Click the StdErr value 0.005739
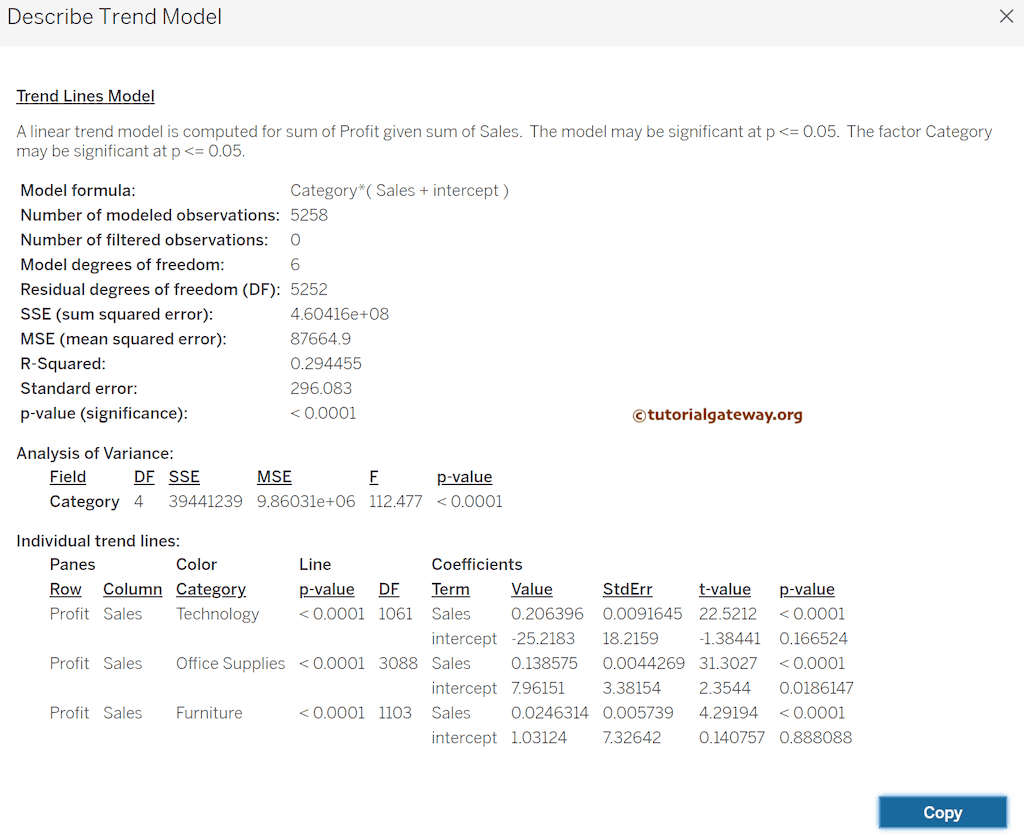Screen dimensions: 1024x837 click(x=638, y=713)
